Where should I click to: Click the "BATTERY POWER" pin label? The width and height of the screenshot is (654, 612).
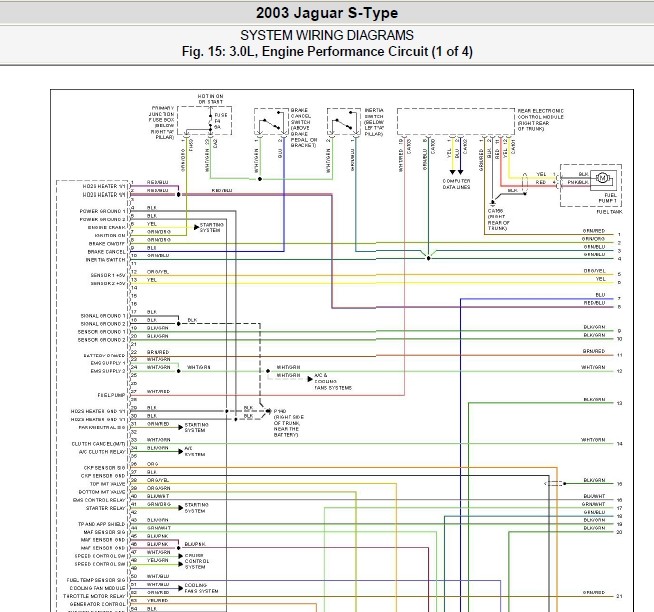[x=104, y=355]
